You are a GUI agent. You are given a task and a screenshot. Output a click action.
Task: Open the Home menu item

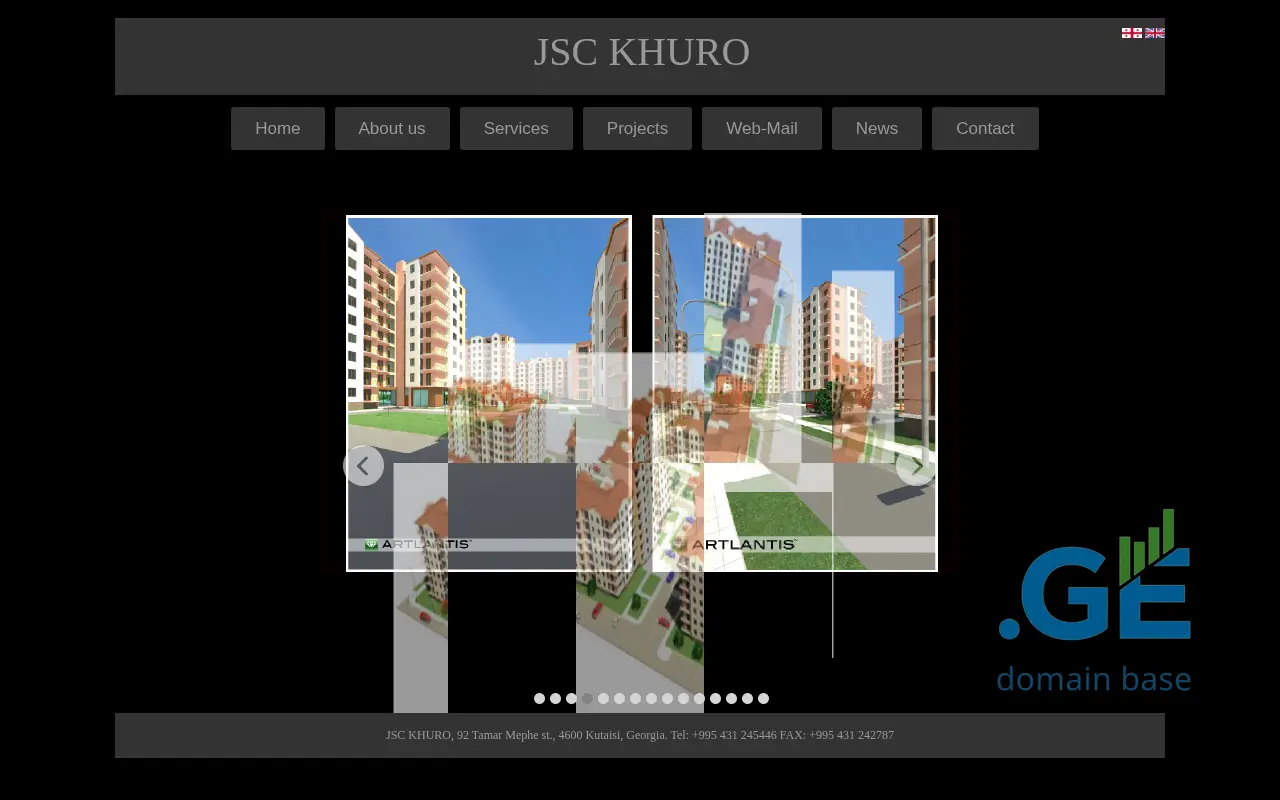click(x=277, y=129)
